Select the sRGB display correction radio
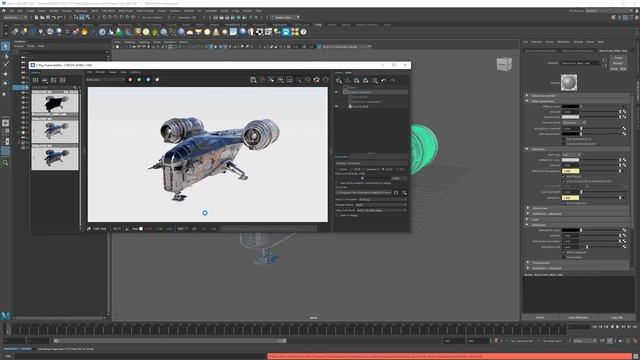 point(352,169)
